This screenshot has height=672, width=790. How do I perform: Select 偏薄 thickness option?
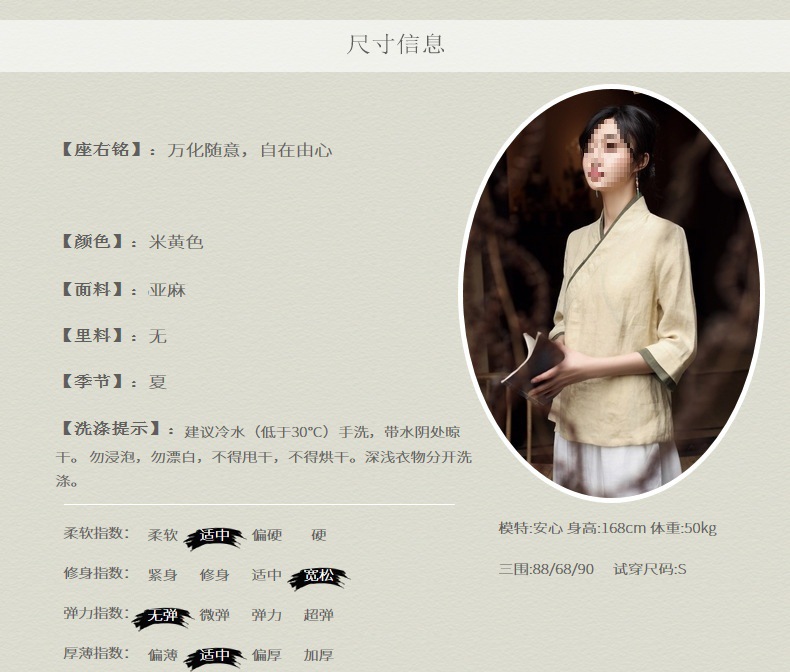point(162,655)
